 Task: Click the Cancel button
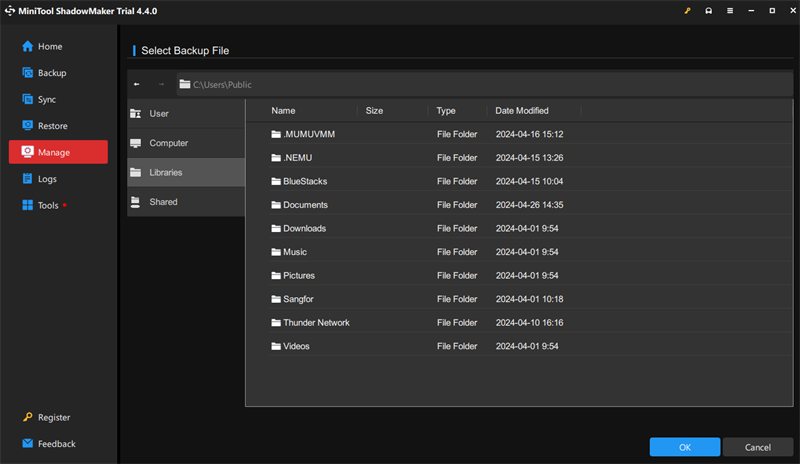pos(758,447)
